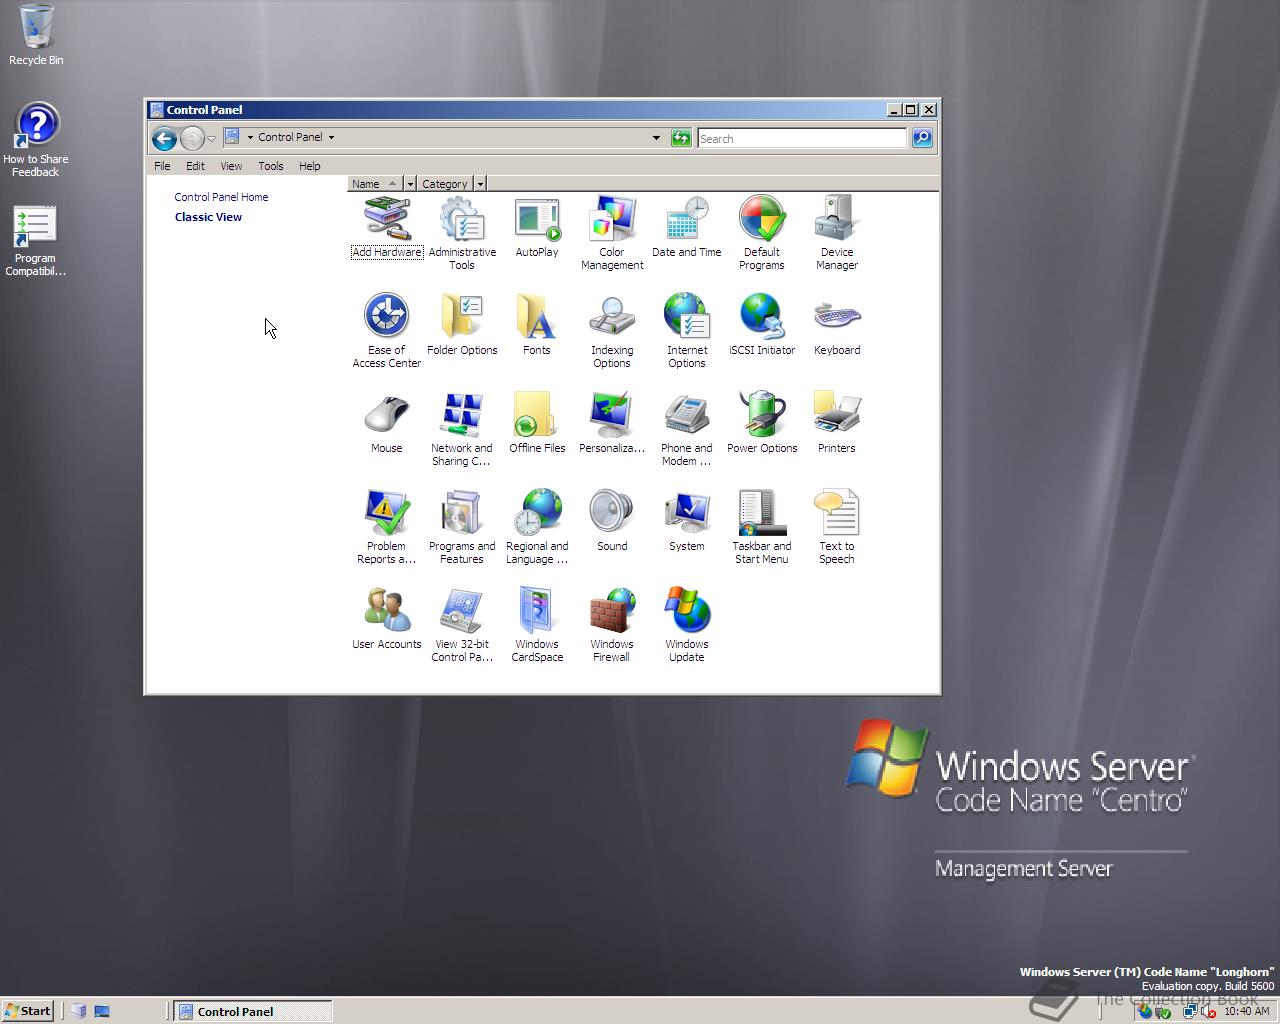Open the Name column filter dropdown
This screenshot has width=1280, height=1024.
point(410,184)
